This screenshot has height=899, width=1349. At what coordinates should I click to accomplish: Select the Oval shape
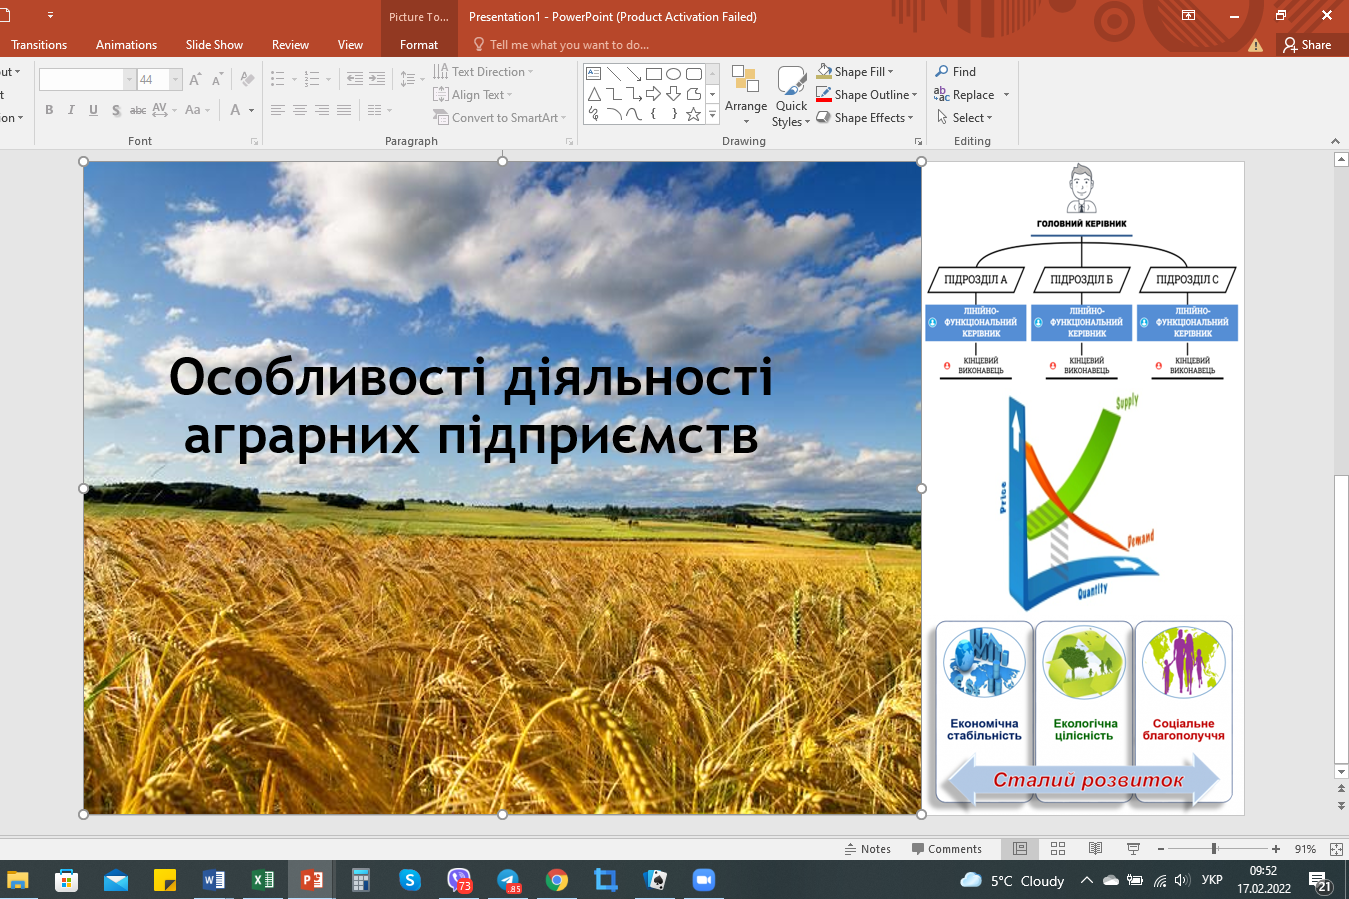(x=674, y=74)
